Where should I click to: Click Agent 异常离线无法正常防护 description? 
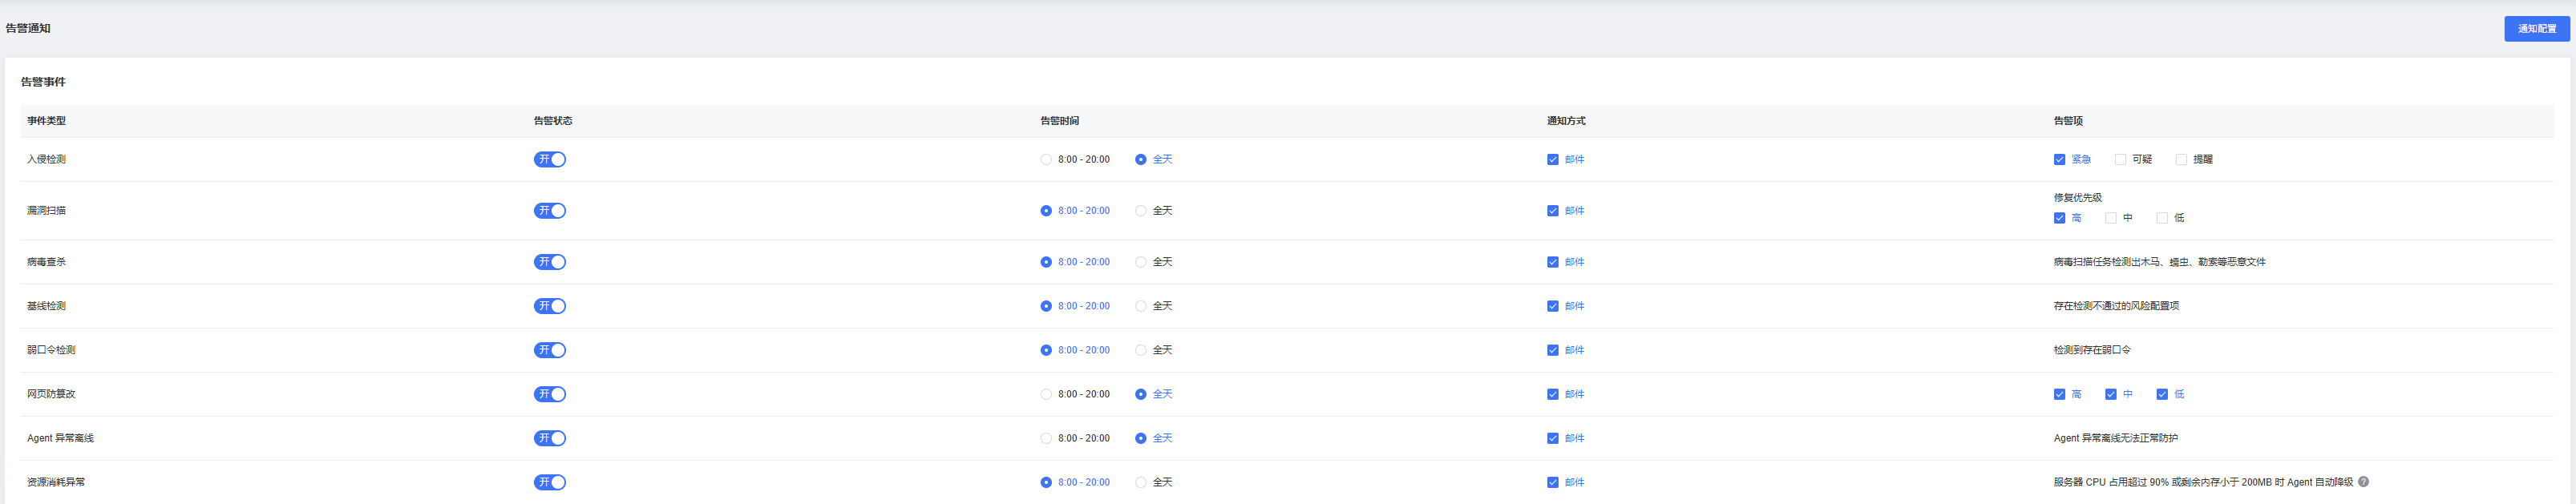click(2116, 438)
